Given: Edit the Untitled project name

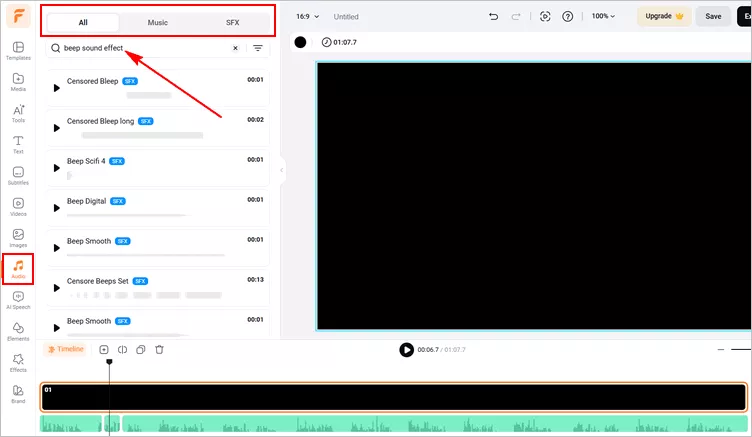Looking at the screenshot, I should (346, 17).
